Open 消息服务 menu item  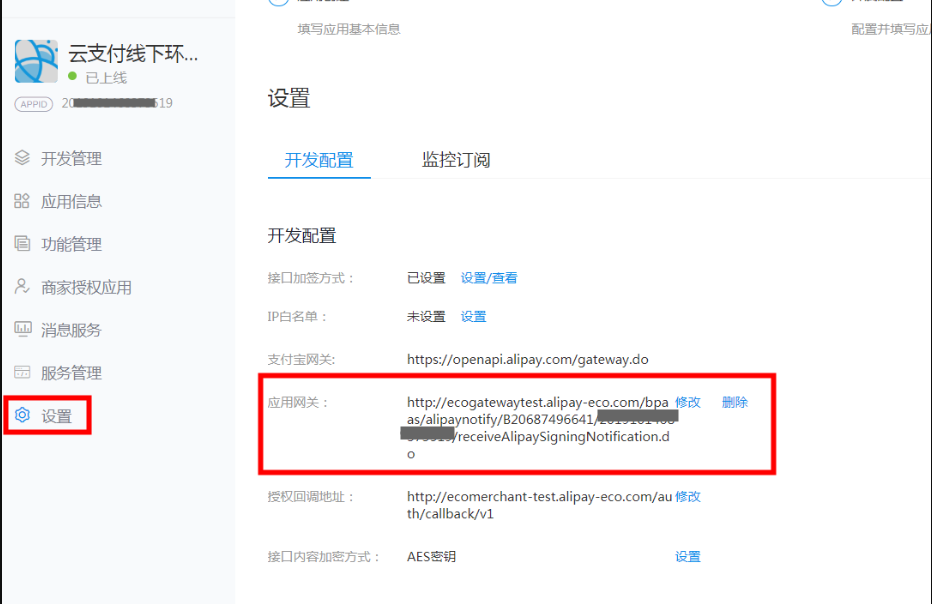tap(71, 331)
